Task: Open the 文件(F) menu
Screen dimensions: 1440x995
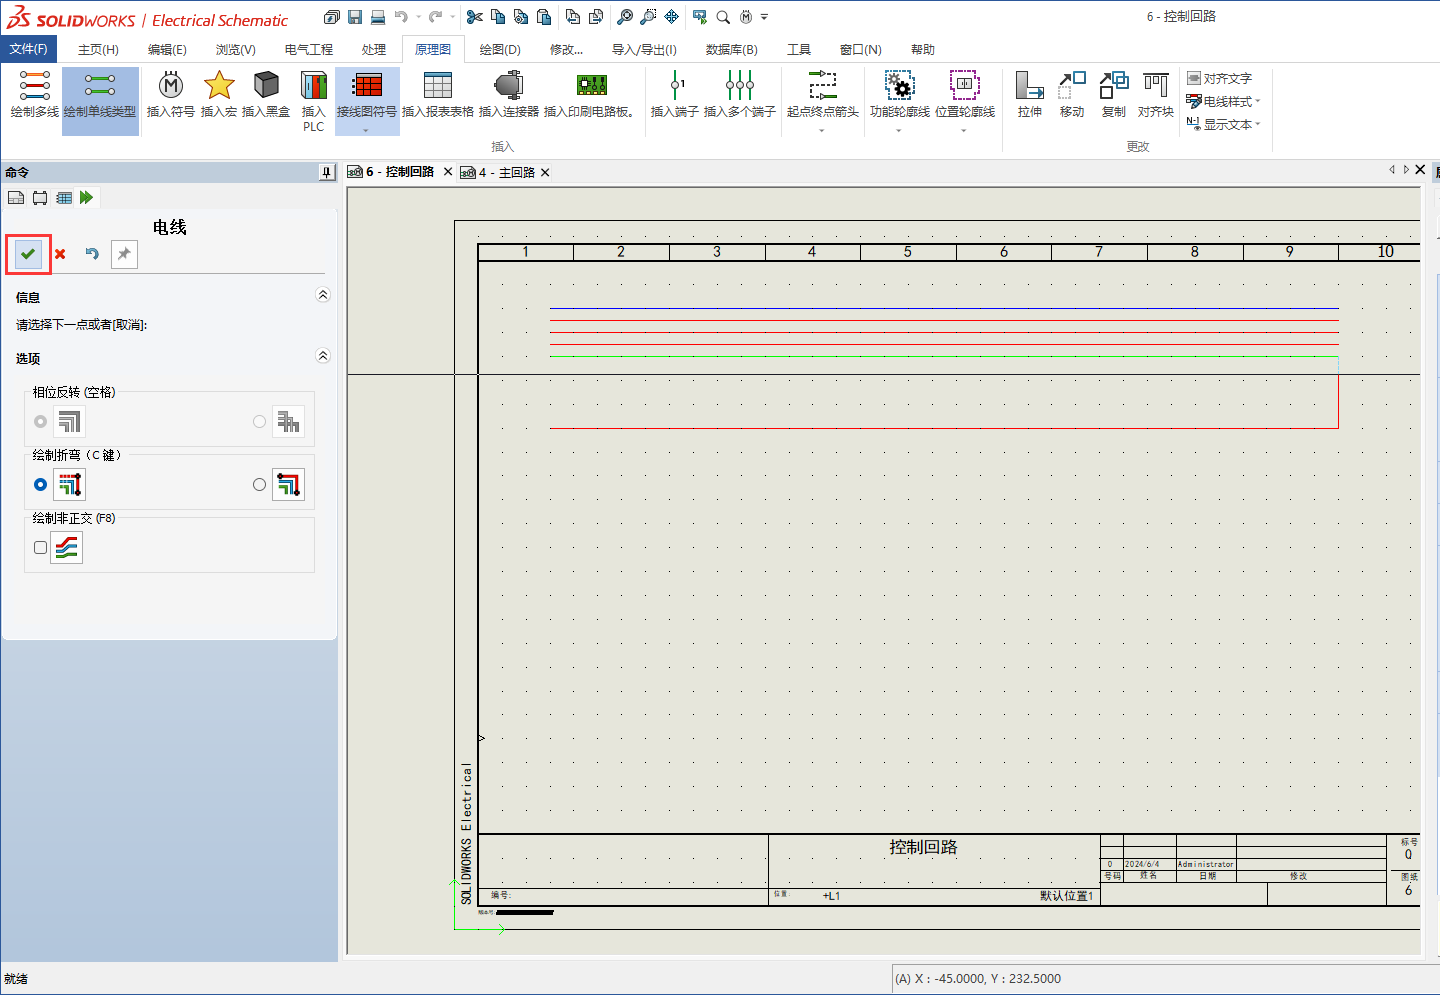Action: pos(28,49)
